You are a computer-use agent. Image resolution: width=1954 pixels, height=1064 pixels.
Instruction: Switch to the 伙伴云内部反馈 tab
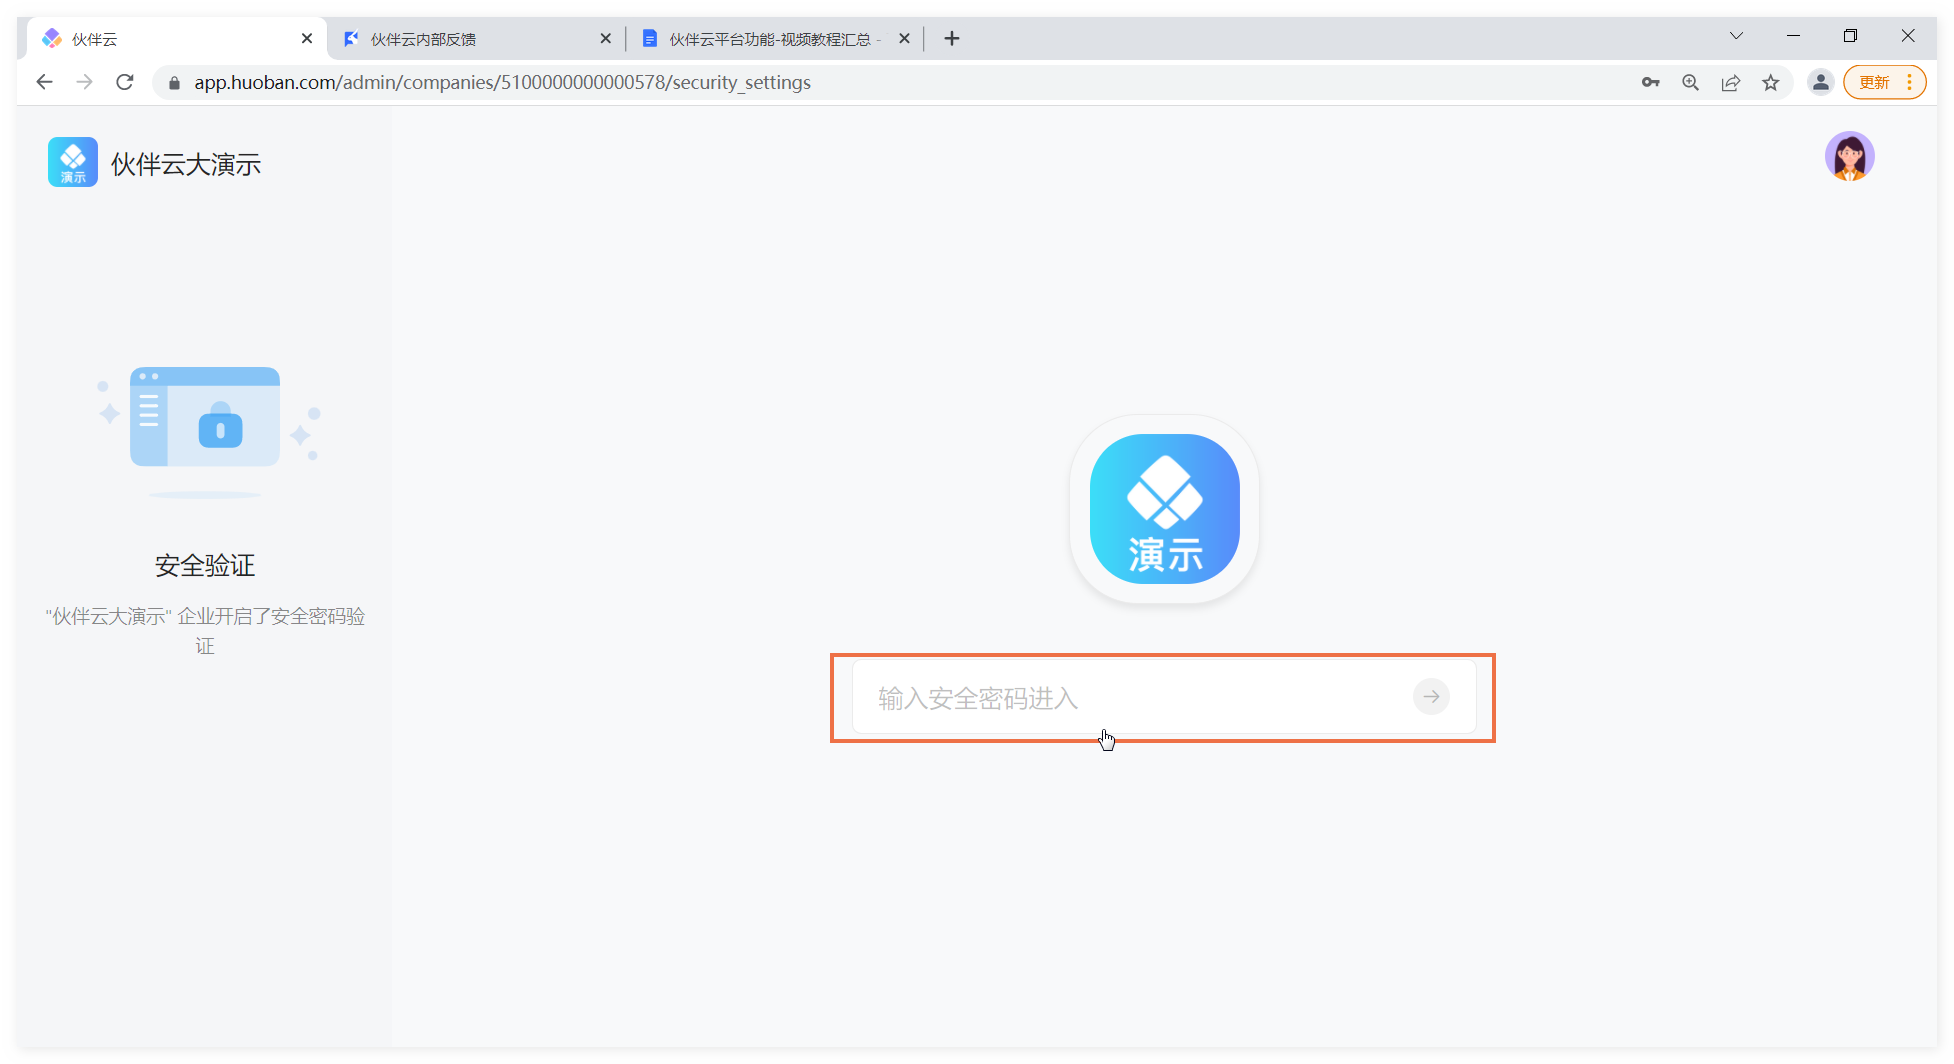460,39
